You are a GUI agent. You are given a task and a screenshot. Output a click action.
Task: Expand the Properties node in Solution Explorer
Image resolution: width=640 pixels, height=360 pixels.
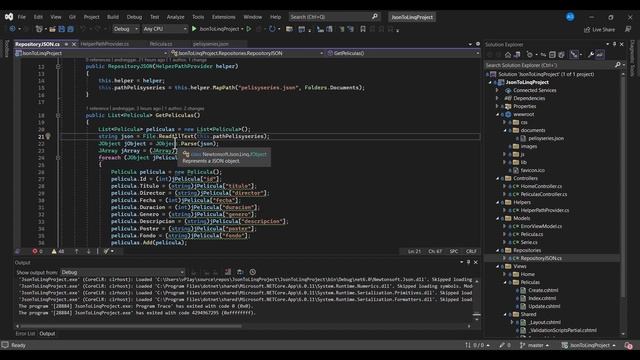(497, 107)
